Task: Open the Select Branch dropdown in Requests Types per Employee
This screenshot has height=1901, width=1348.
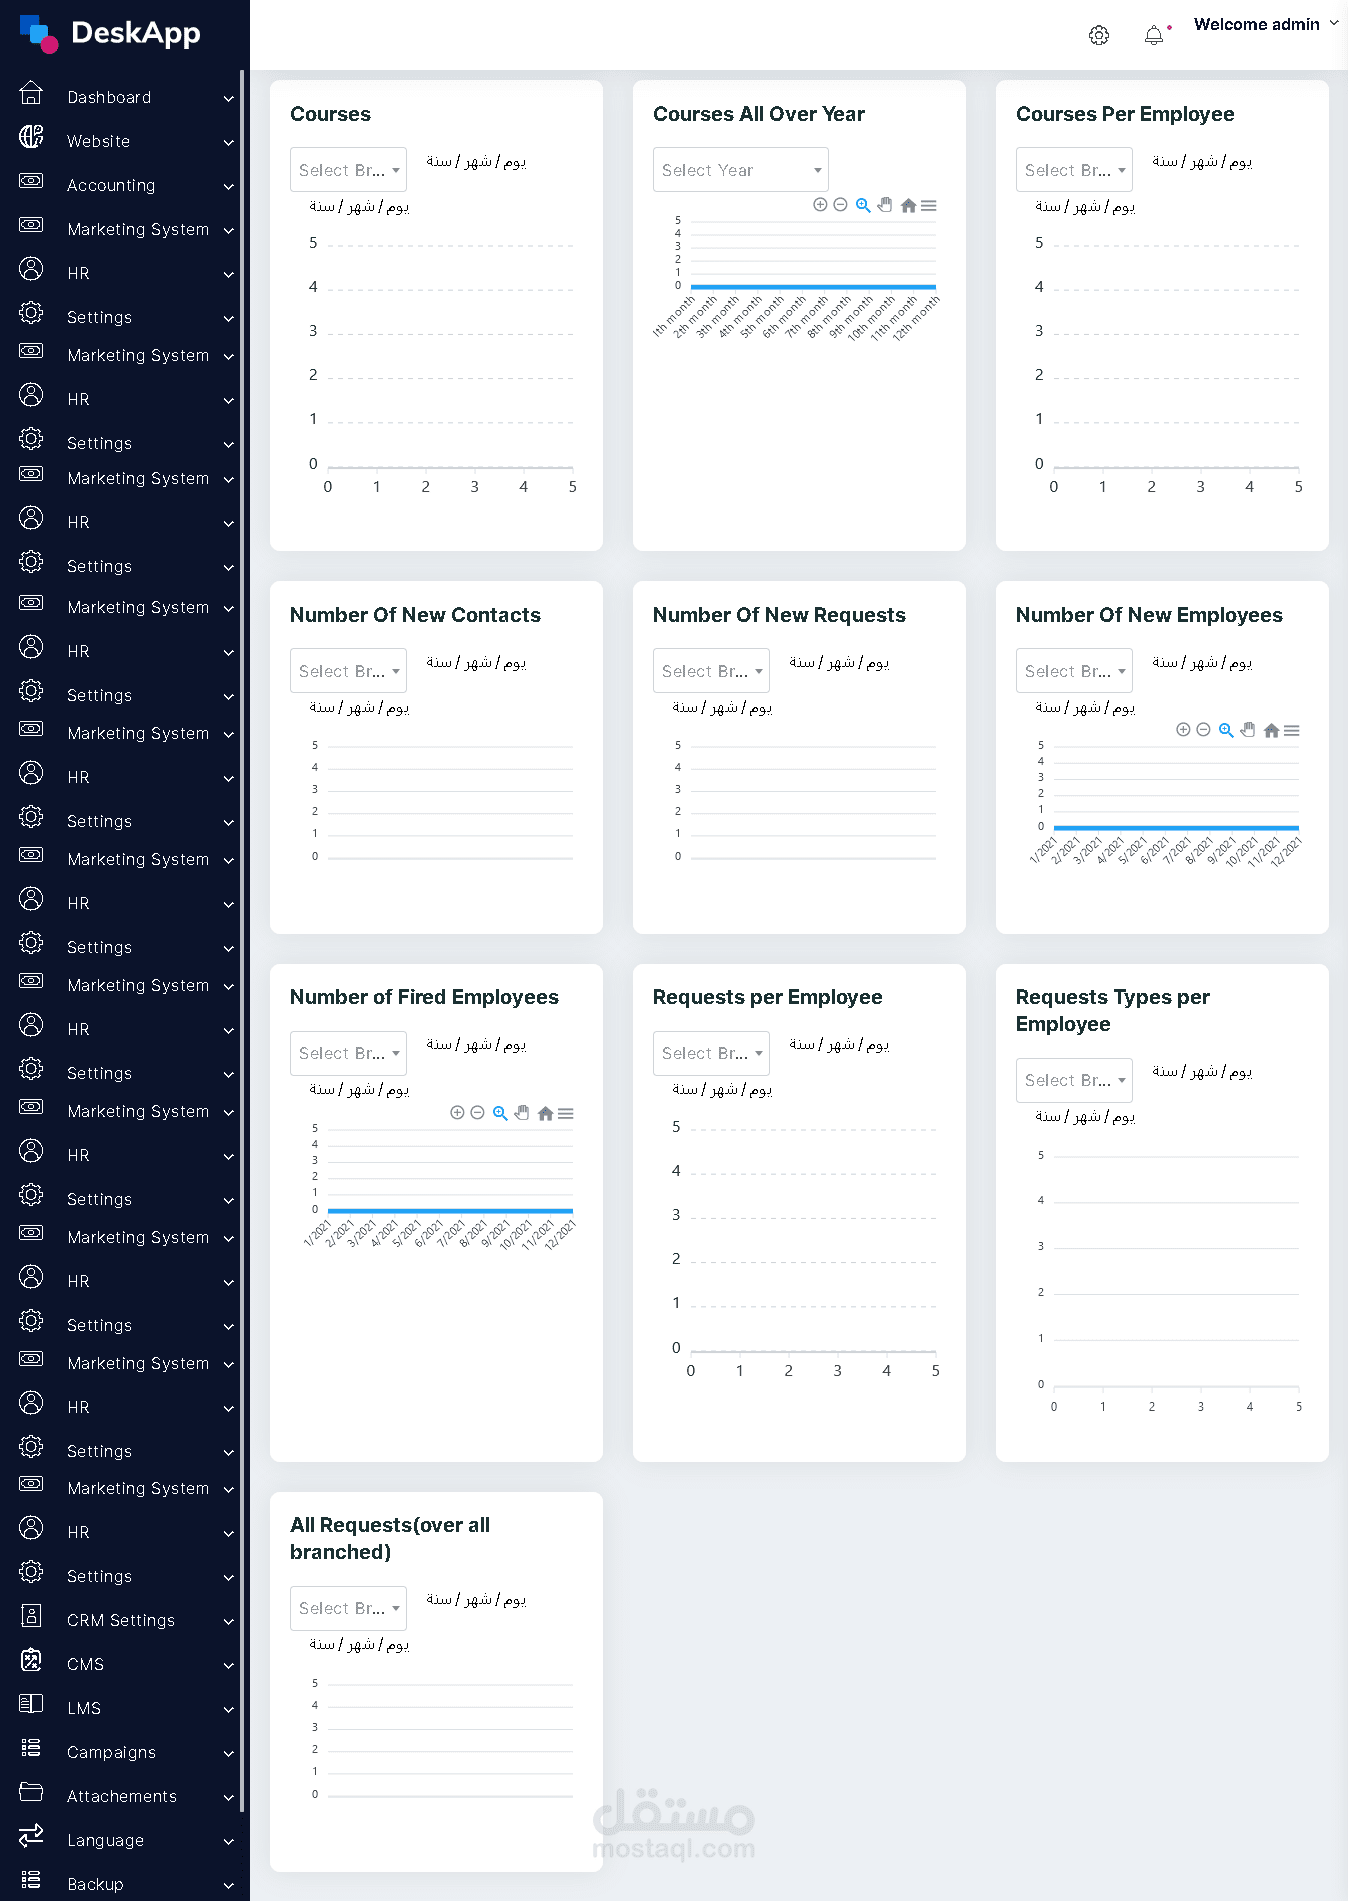Action: (x=1074, y=1080)
